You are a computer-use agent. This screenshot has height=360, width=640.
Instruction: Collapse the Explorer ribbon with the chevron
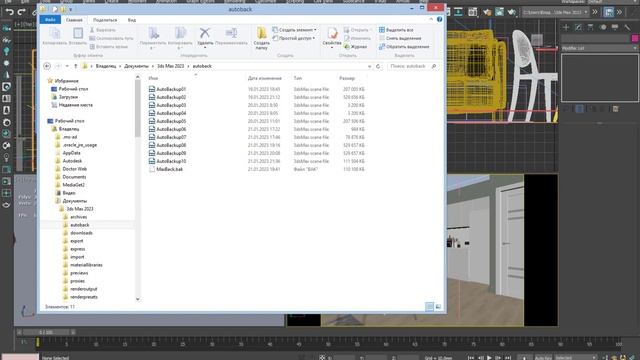pyautogui.click(x=431, y=19)
